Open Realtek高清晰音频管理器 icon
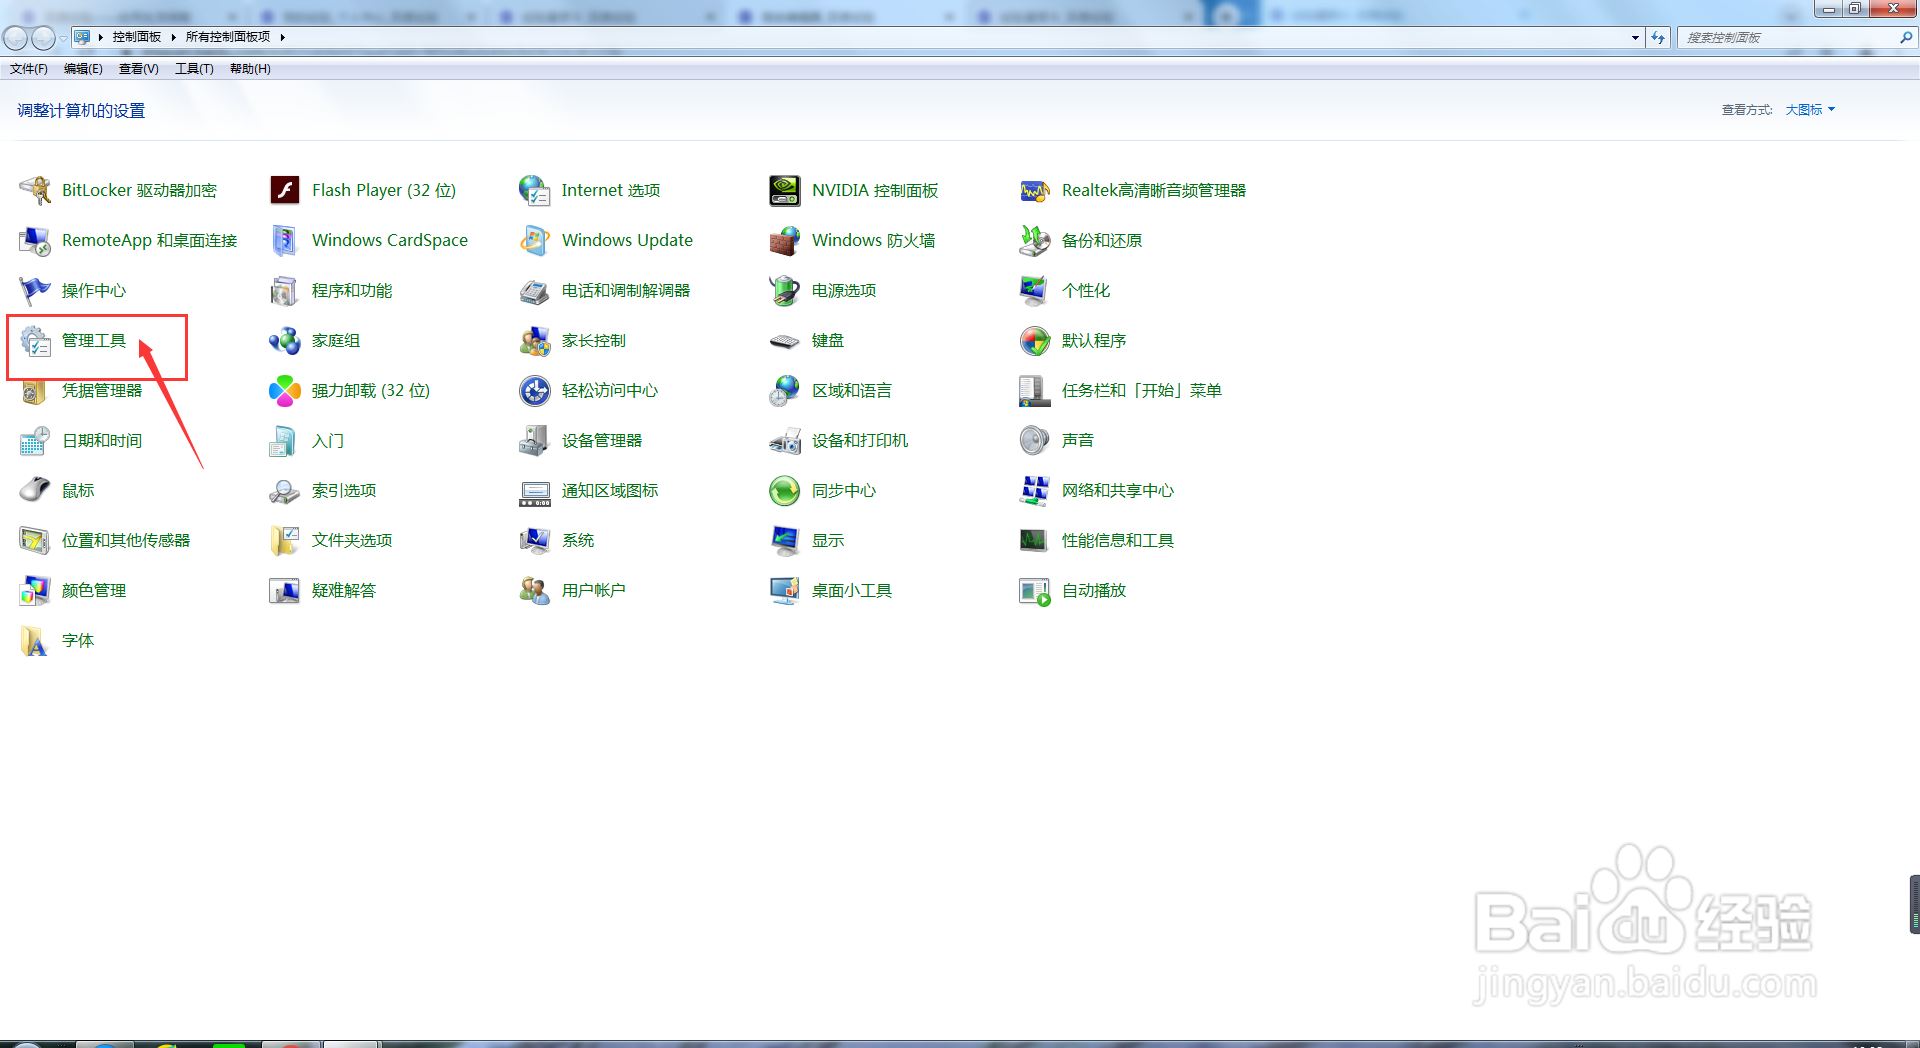 tap(1035, 190)
